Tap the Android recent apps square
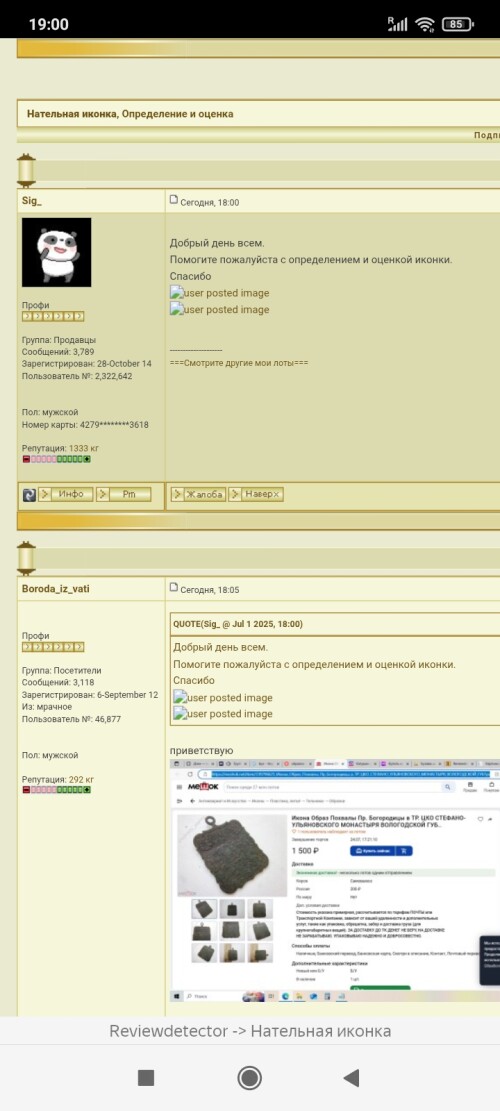 146,1078
